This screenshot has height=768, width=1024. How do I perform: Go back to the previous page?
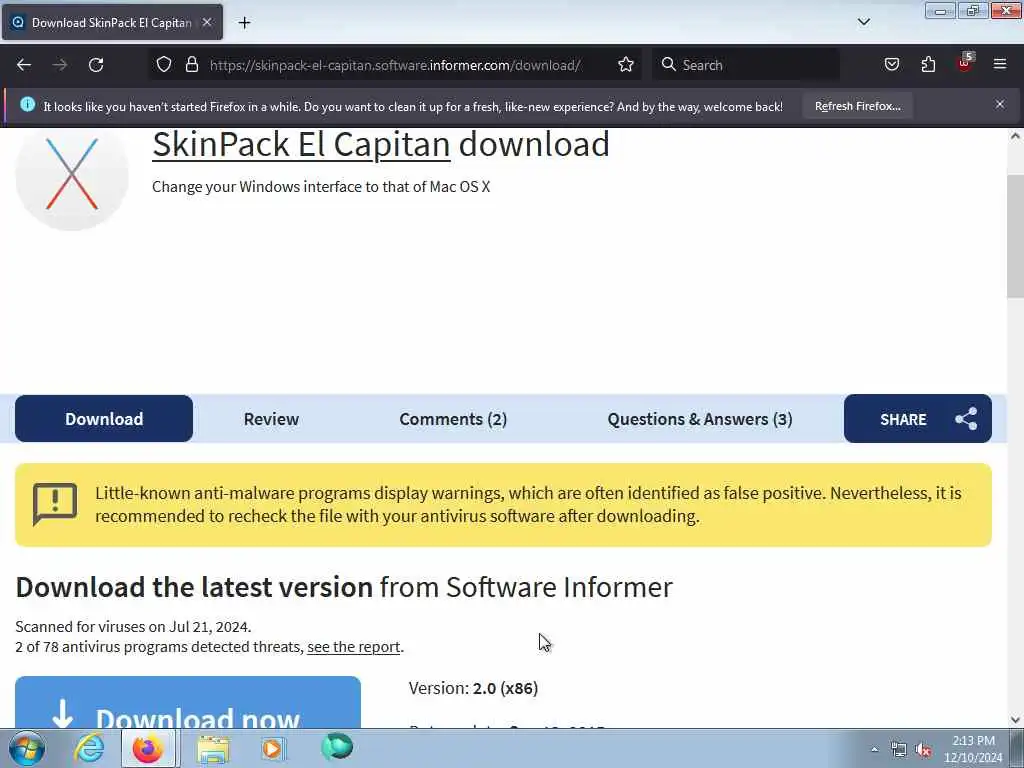pyautogui.click(x=24, y=65)
